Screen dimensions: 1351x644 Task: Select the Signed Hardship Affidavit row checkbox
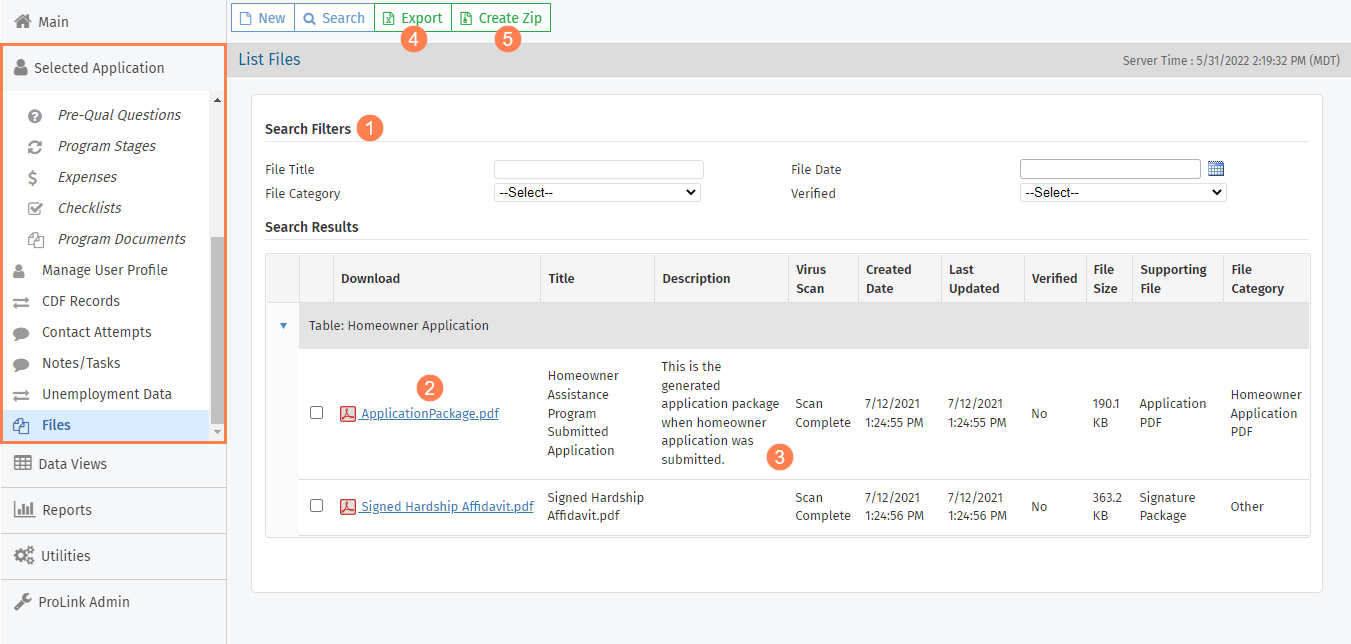(x=316, y=506)
